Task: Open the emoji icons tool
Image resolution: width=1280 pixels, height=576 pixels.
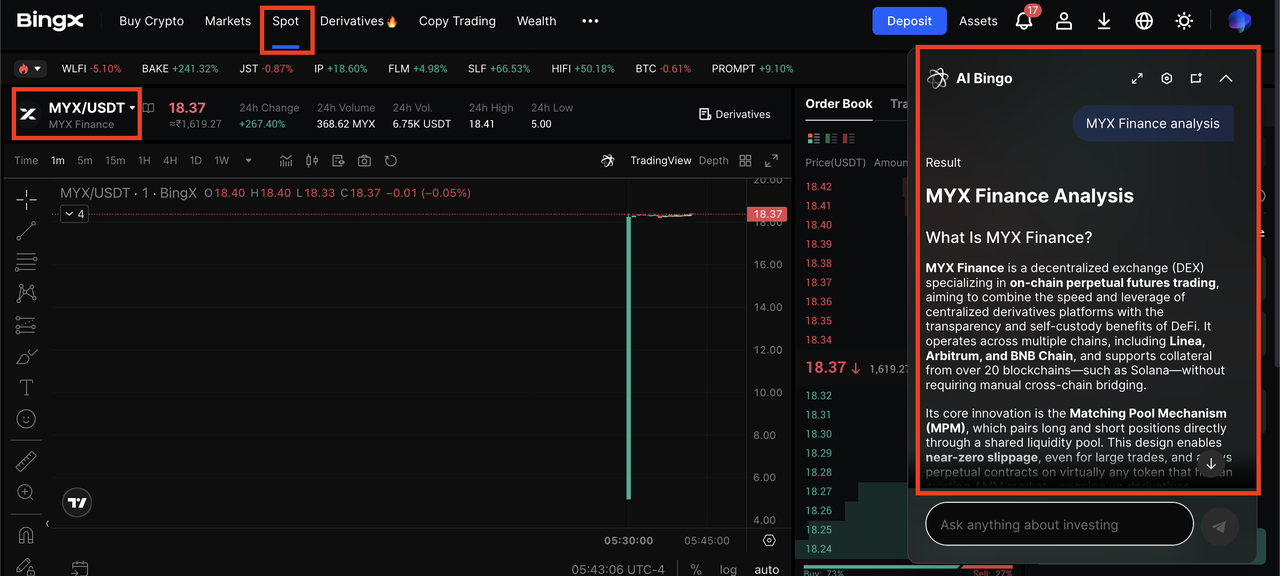Action: (26, 419)
